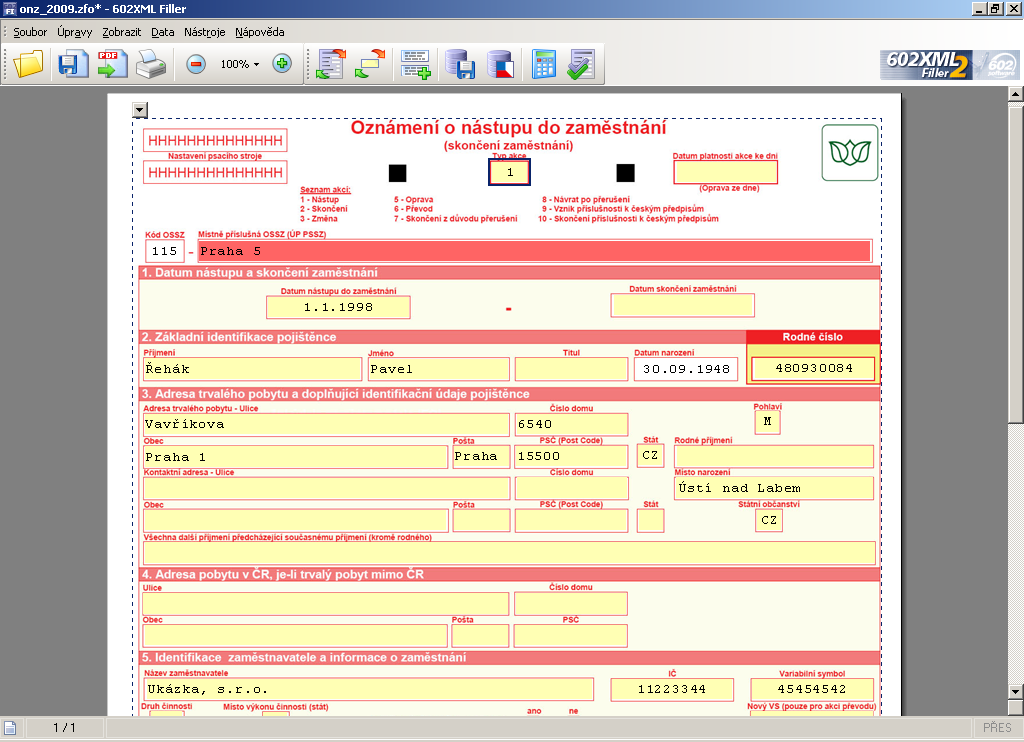Screen dimensions: 1024x742
Task: Click the Kontaktní adresa Ulice field
Action: pyautogui.click(x=327, y=488)
